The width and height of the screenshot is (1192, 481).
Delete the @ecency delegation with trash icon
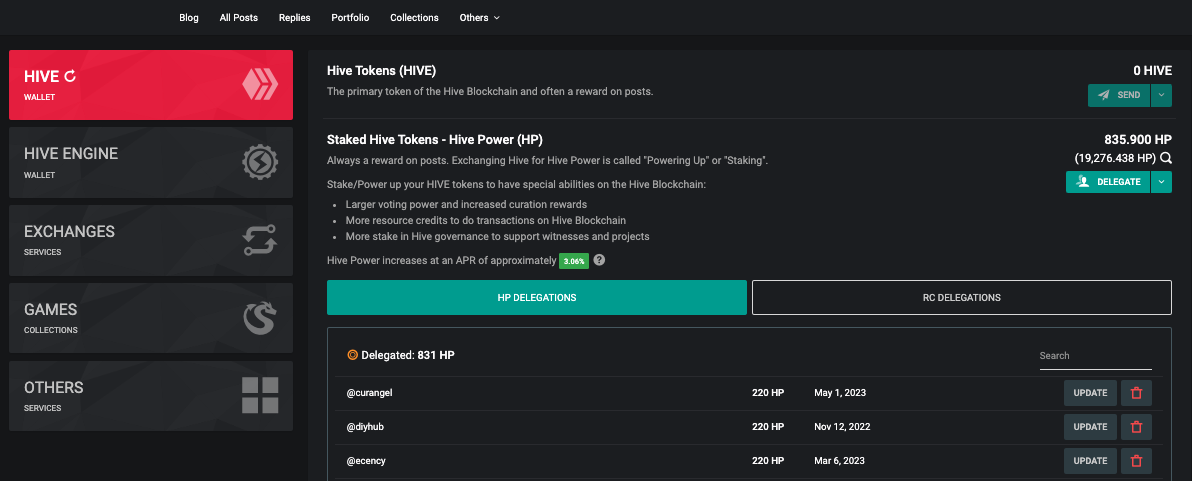tap(1137, 460)
